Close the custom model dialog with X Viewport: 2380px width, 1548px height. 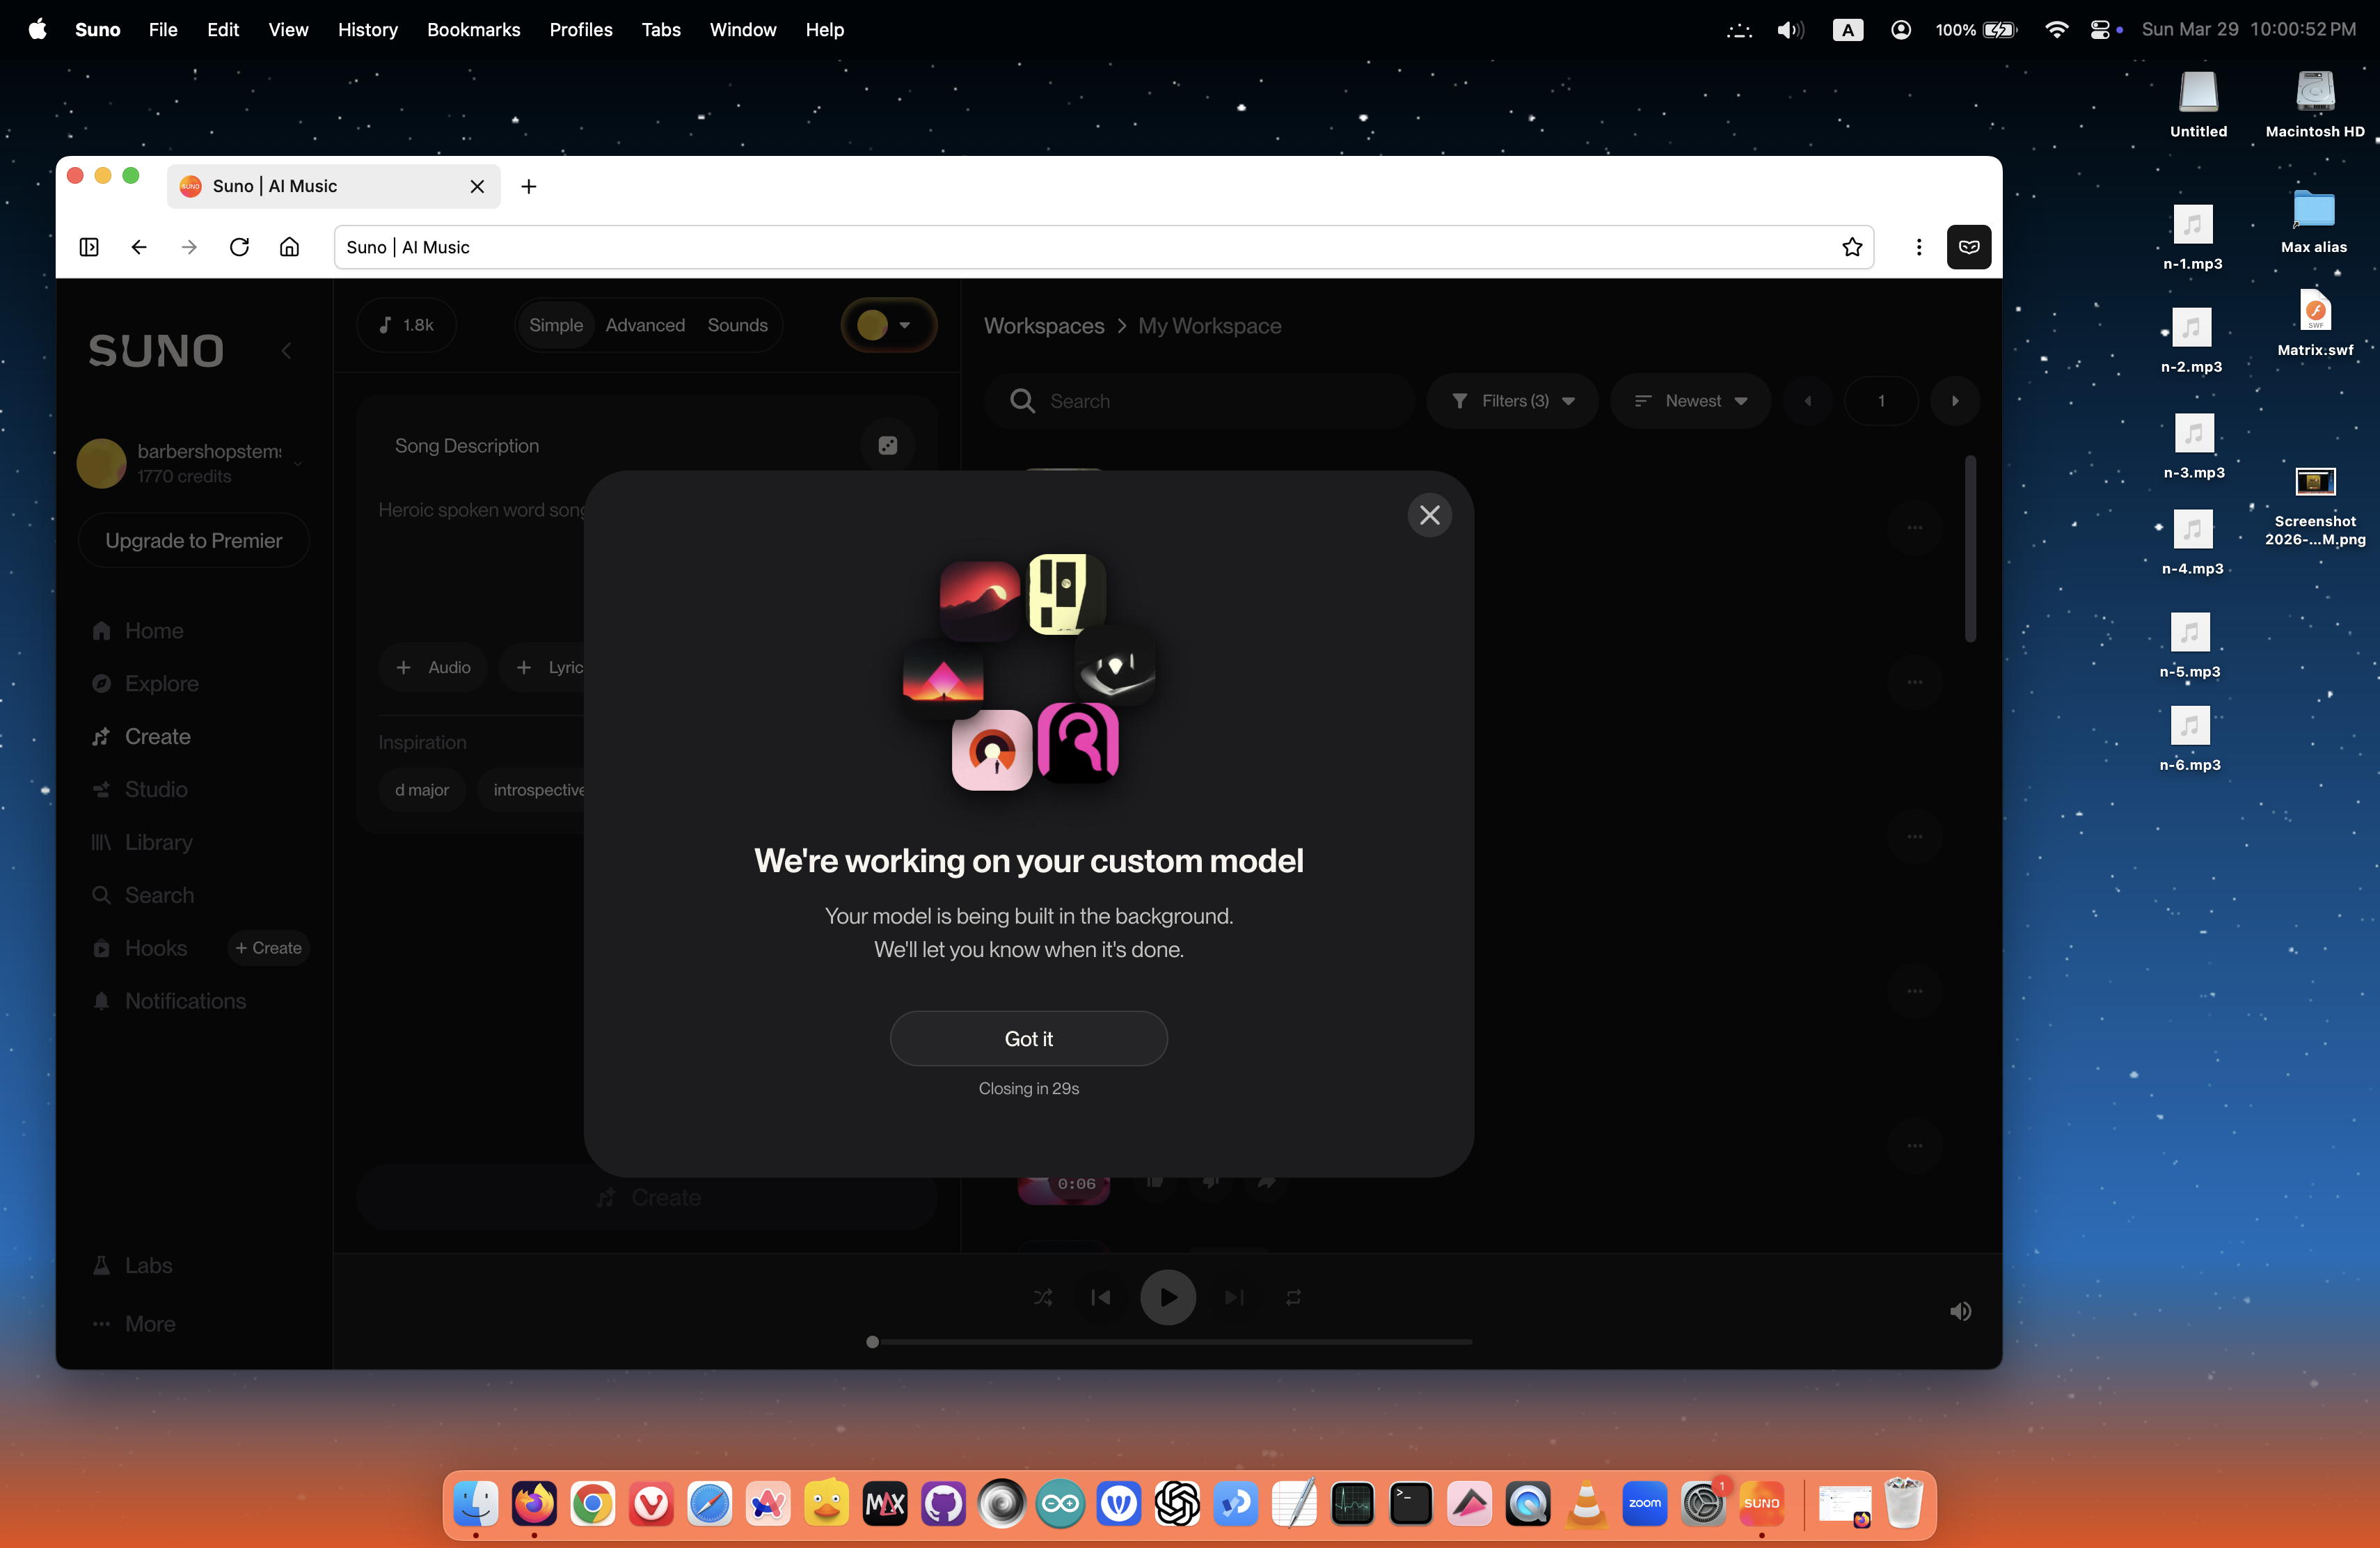(x=1429, y=515)
